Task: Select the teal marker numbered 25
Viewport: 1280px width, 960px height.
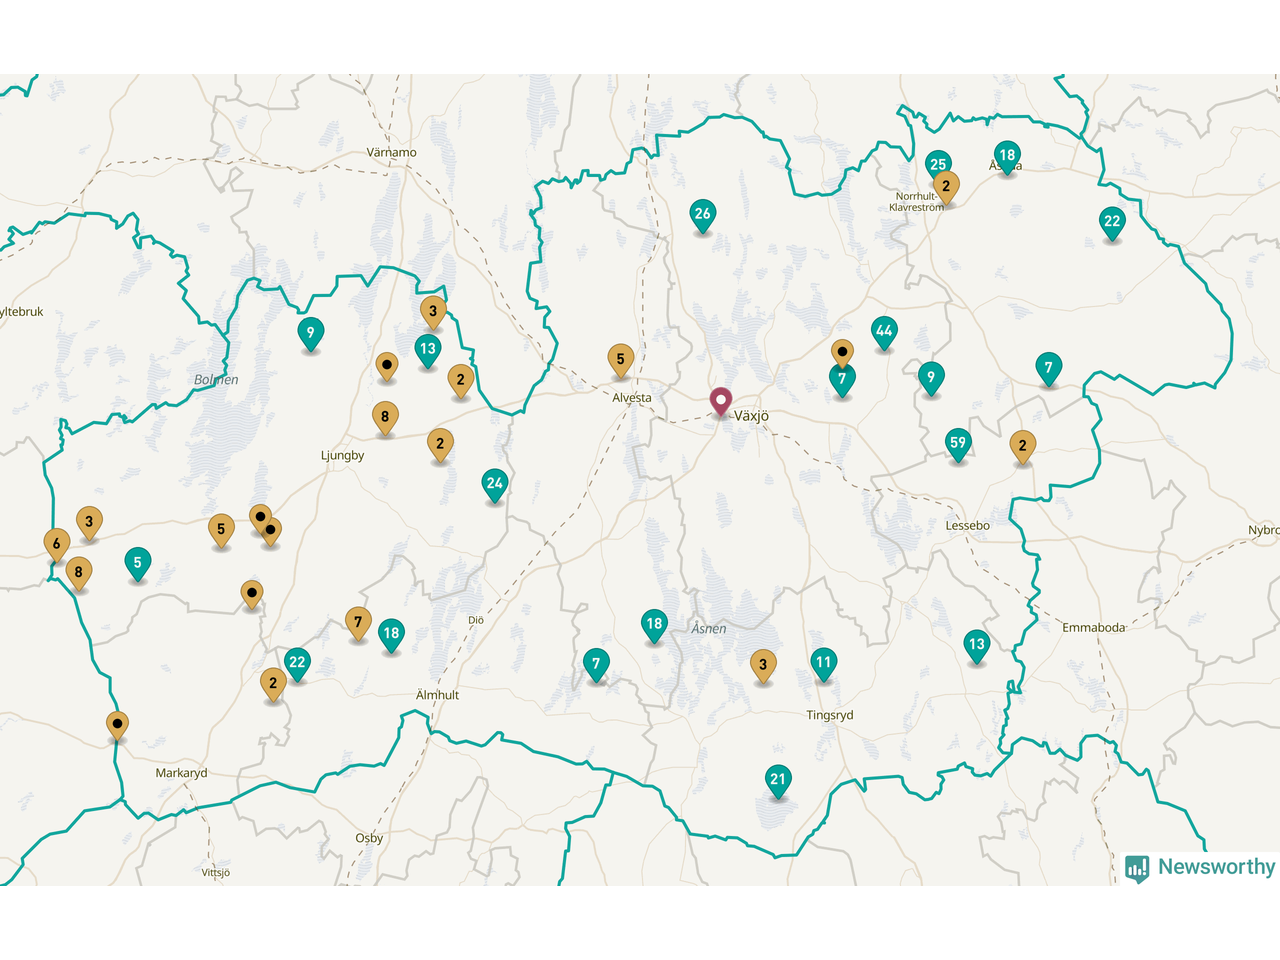Action: click(937, 164)
